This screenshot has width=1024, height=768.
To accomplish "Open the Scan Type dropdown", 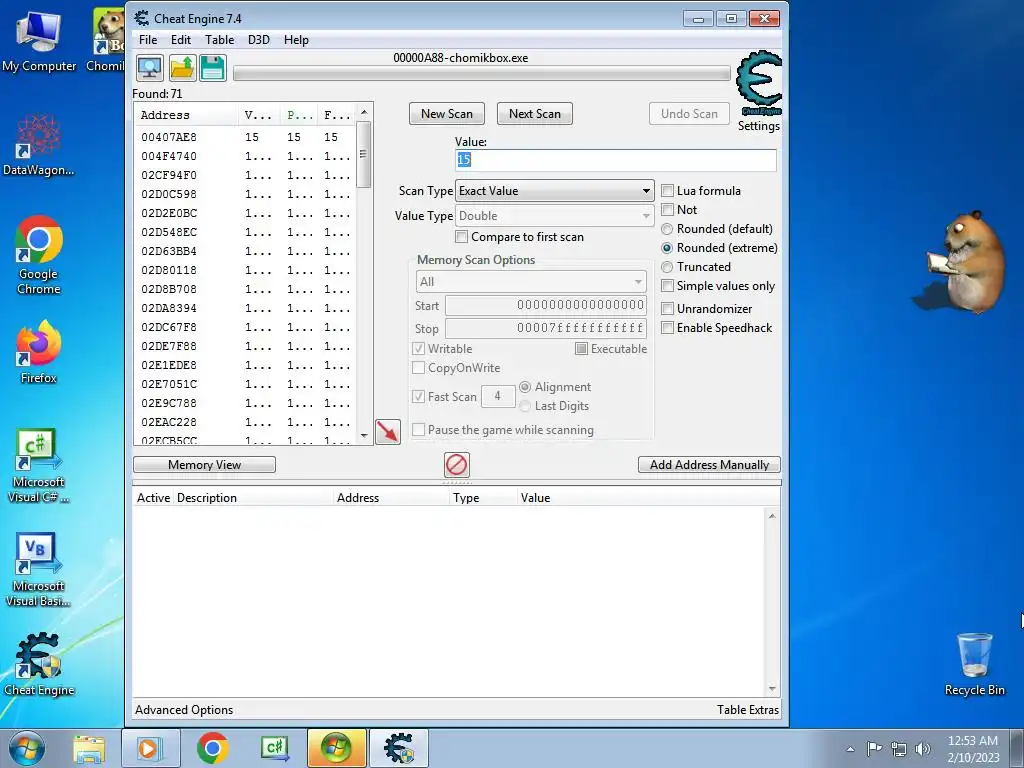I will [554, 191].
